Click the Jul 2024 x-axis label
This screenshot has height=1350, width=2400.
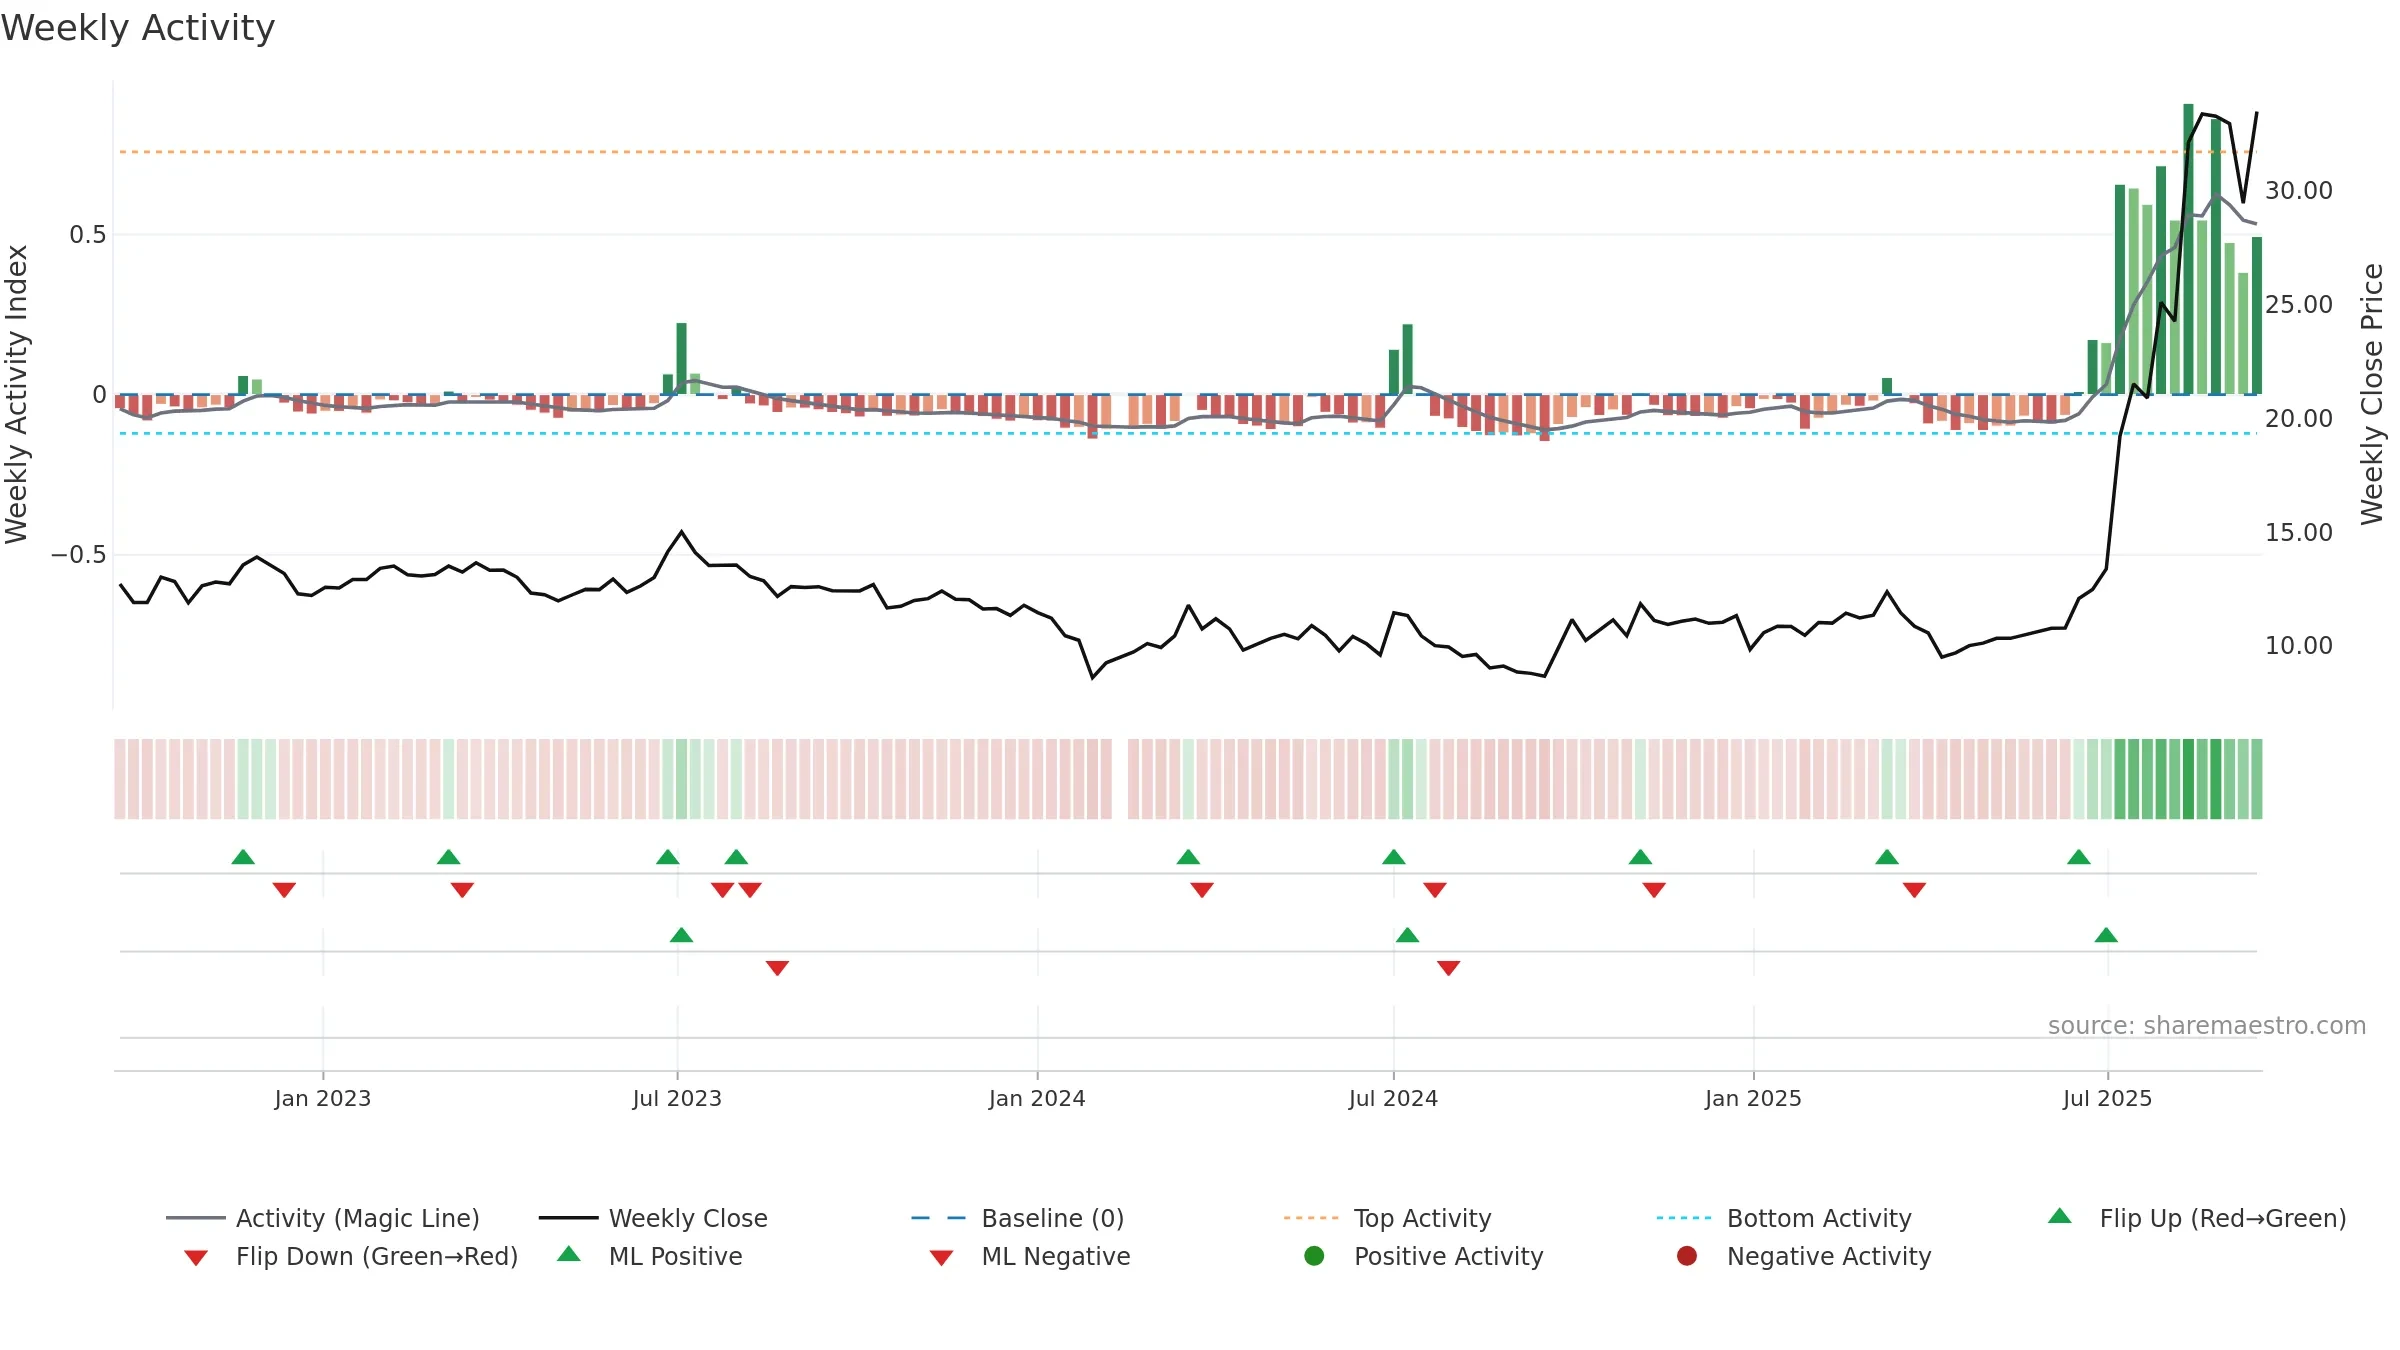point(1393,1098)
